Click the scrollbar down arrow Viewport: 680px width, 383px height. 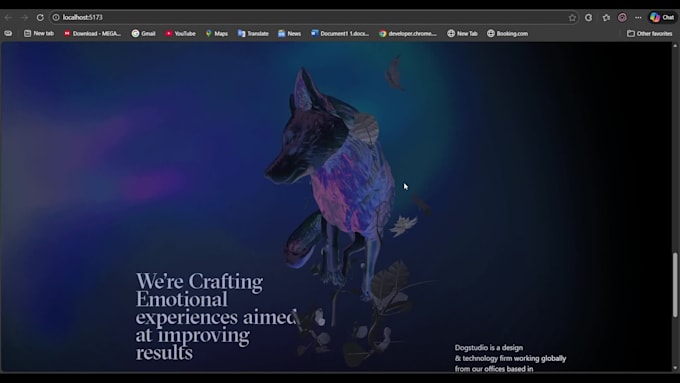click(x=675, y=368)
